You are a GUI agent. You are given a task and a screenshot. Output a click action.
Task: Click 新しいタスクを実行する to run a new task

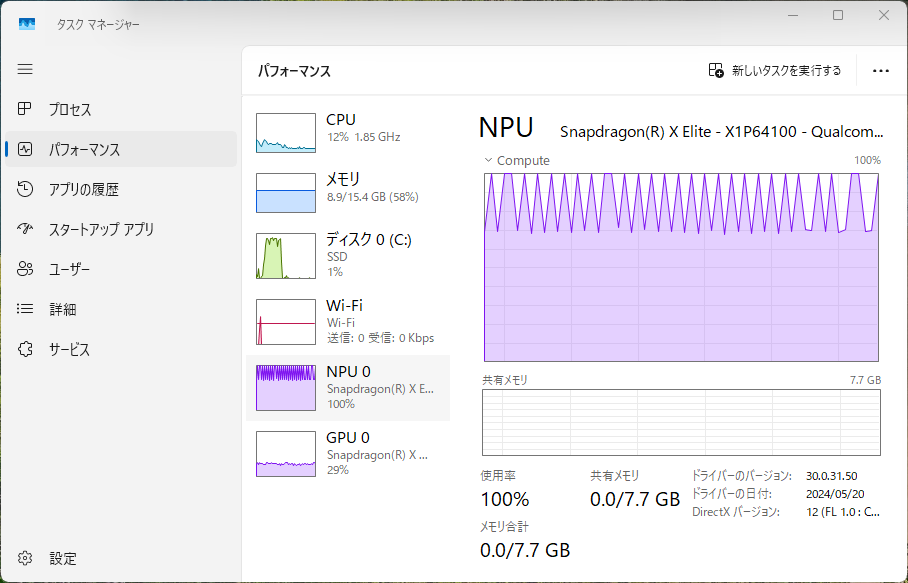775,71
